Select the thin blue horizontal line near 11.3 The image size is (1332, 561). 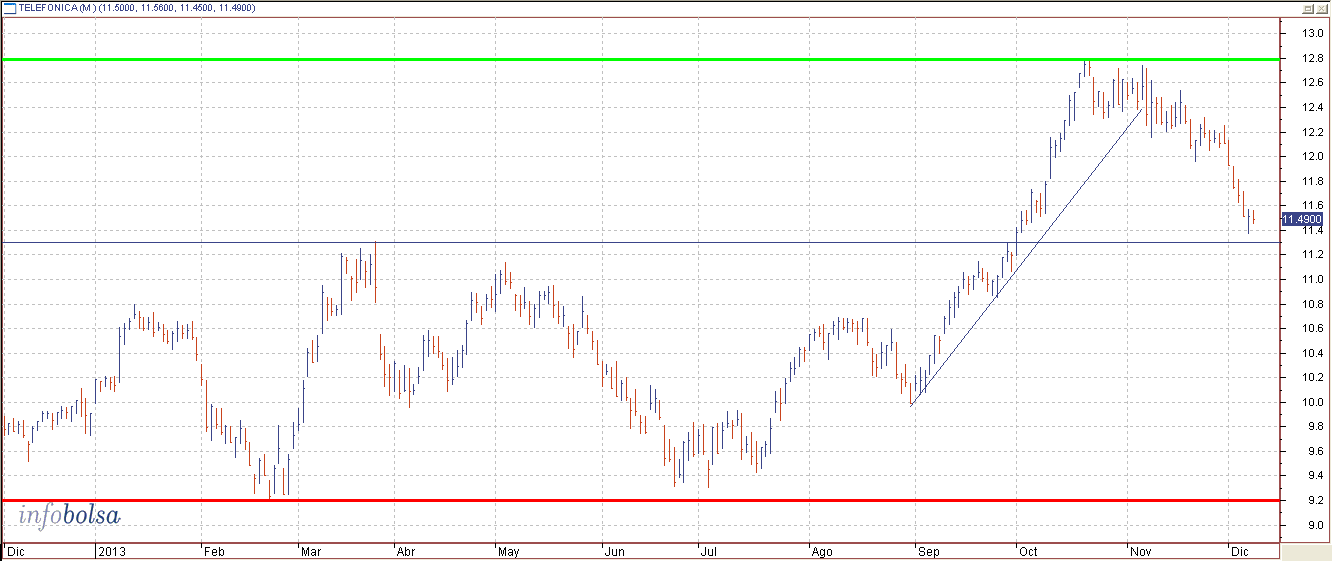click(640, 242)
